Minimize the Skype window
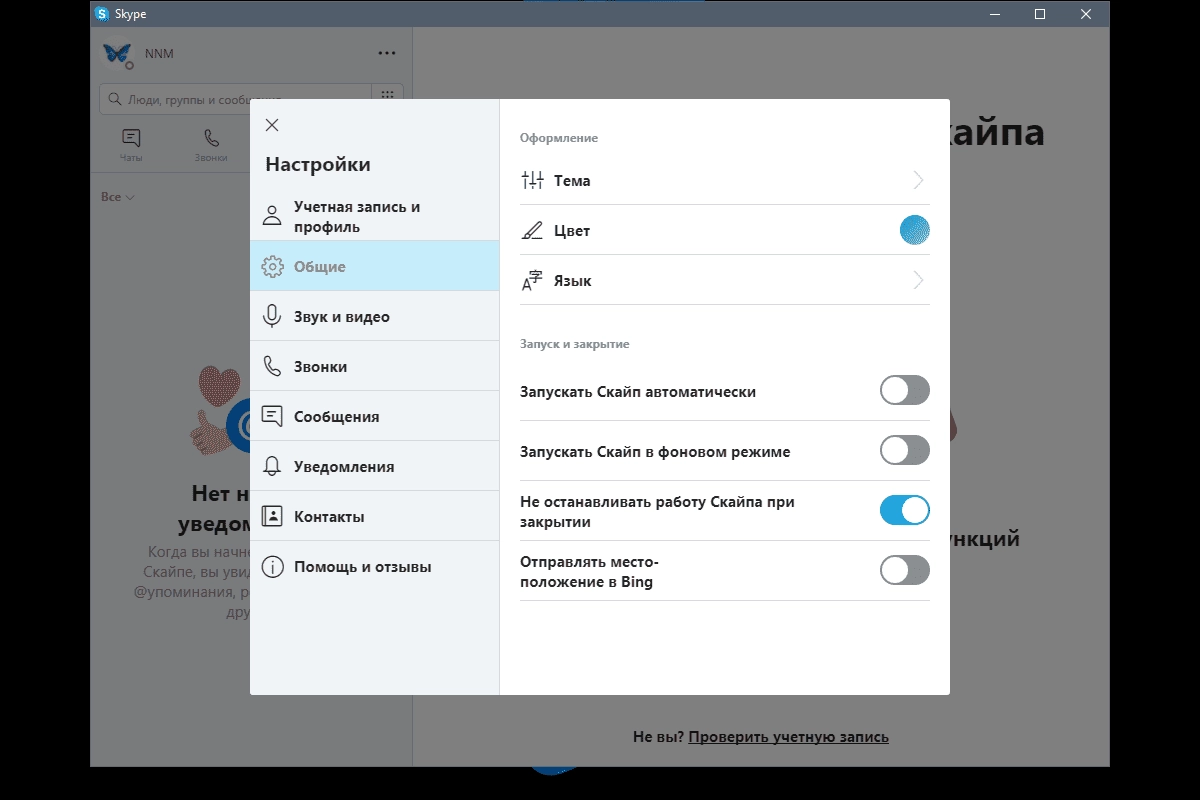The image size is (1200, 800). click(x=994, y=14)
